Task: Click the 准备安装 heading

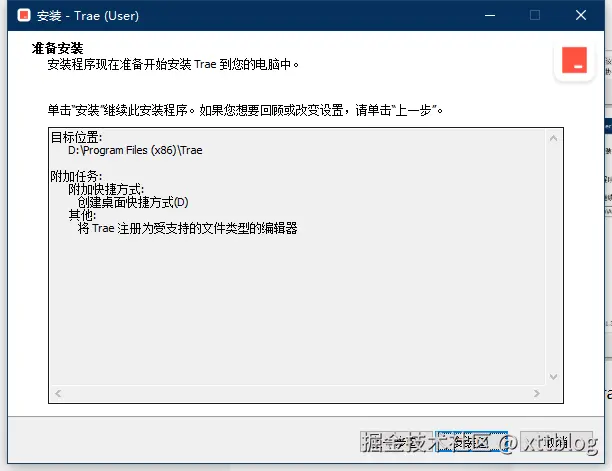Action: tap(57, 48)
